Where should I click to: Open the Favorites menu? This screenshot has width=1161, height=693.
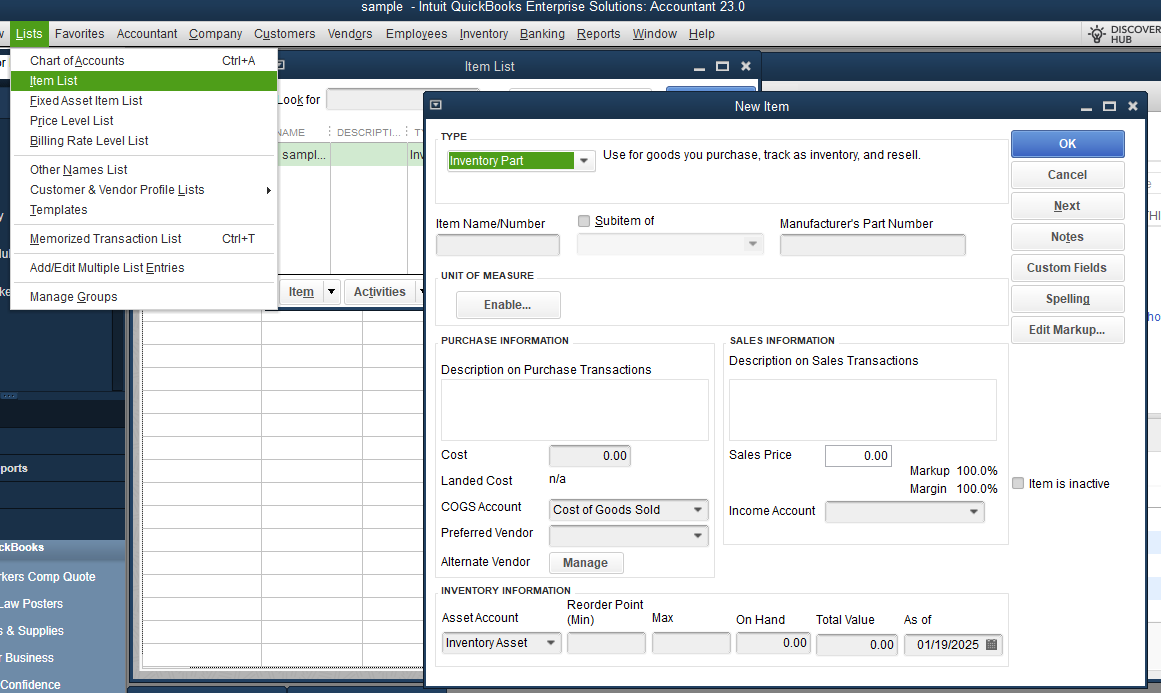[79, 34]
